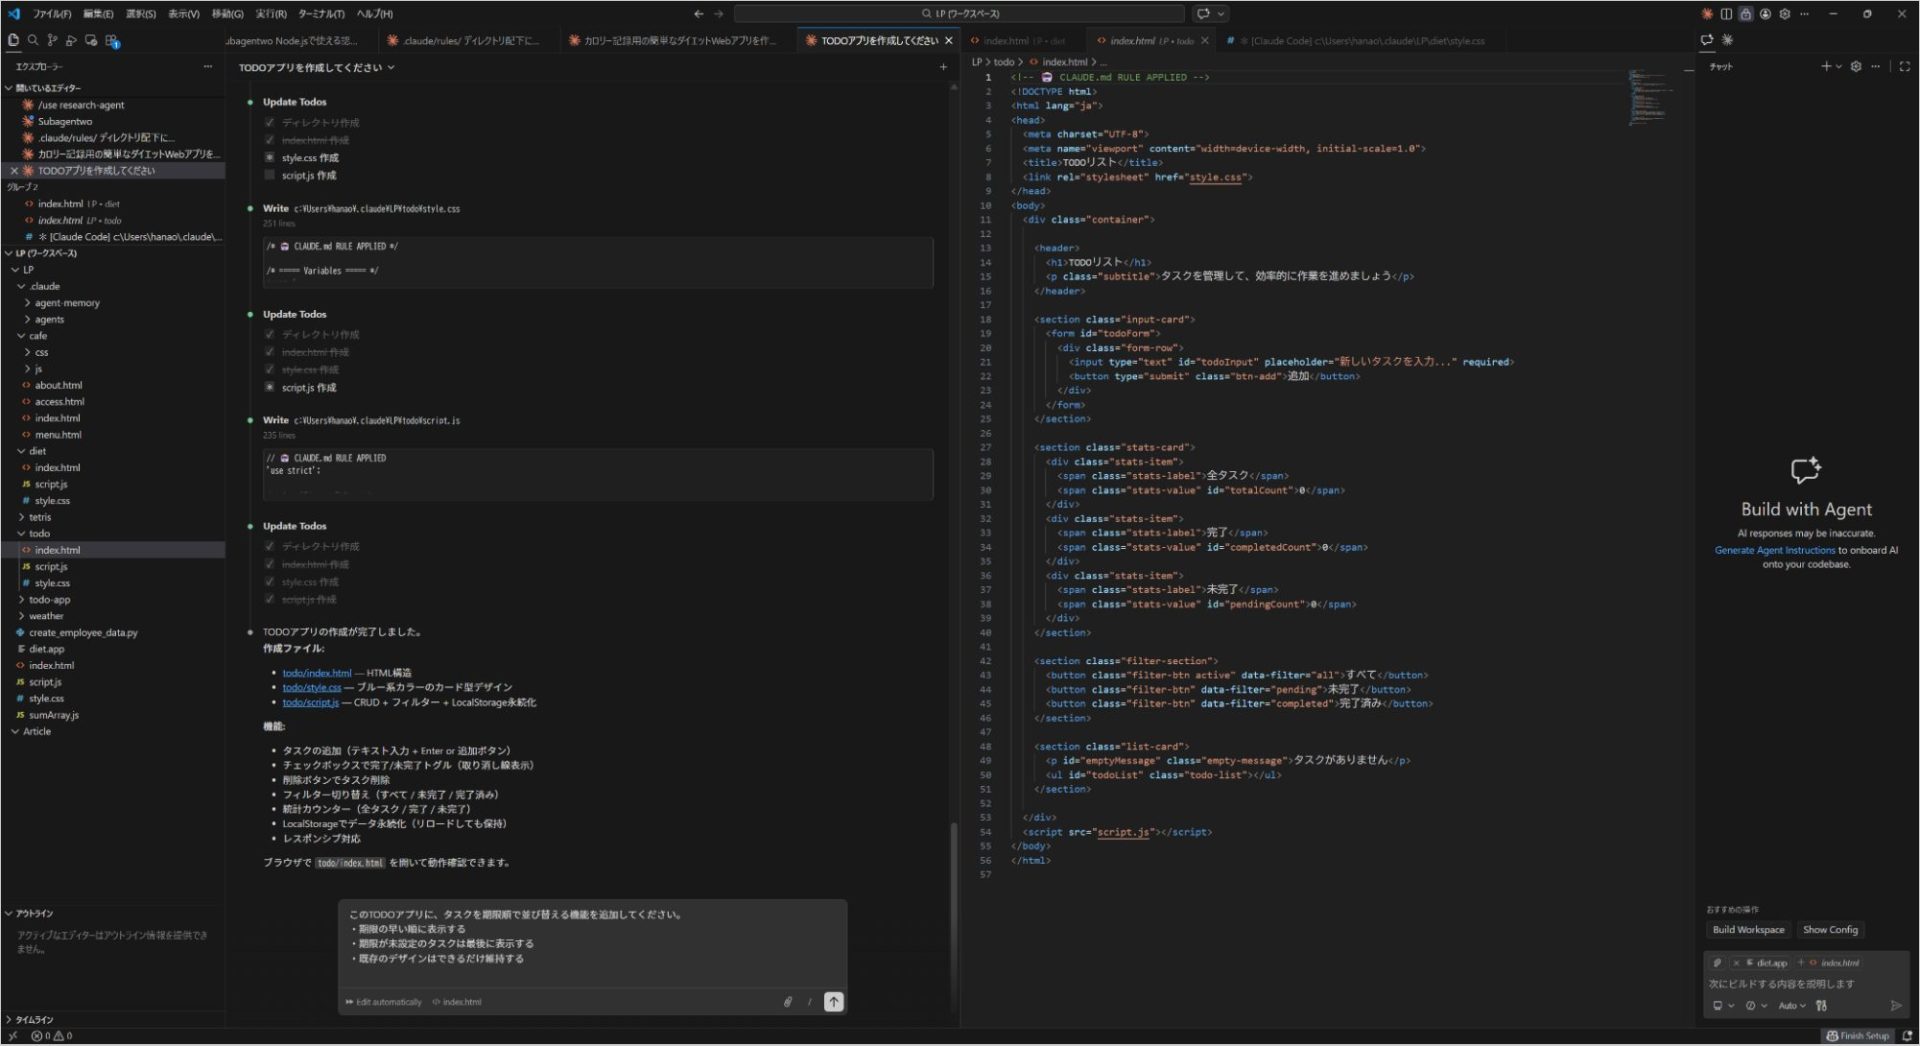
Task: Switch to the index.html LP todo editor tab
Action: click(1147, 41)
